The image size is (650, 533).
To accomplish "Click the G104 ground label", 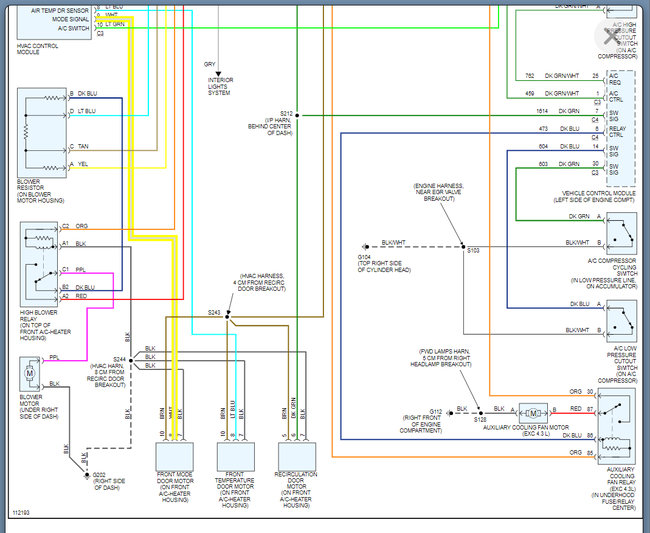I will coord(364,257).
